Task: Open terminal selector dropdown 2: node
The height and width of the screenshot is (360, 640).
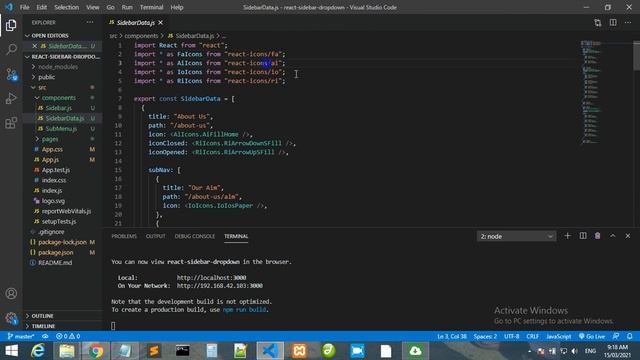Action: pos(516,236)
